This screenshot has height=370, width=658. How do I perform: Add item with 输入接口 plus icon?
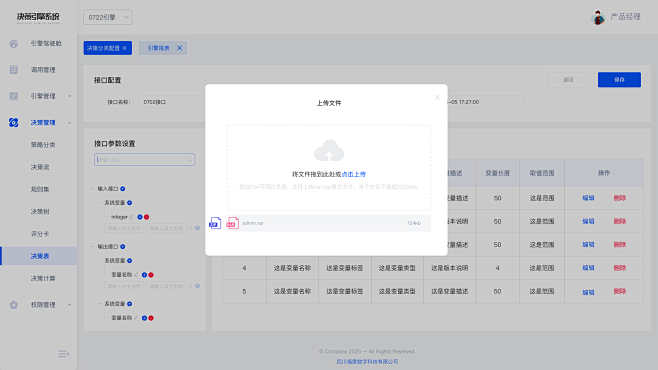pos(123,189)
